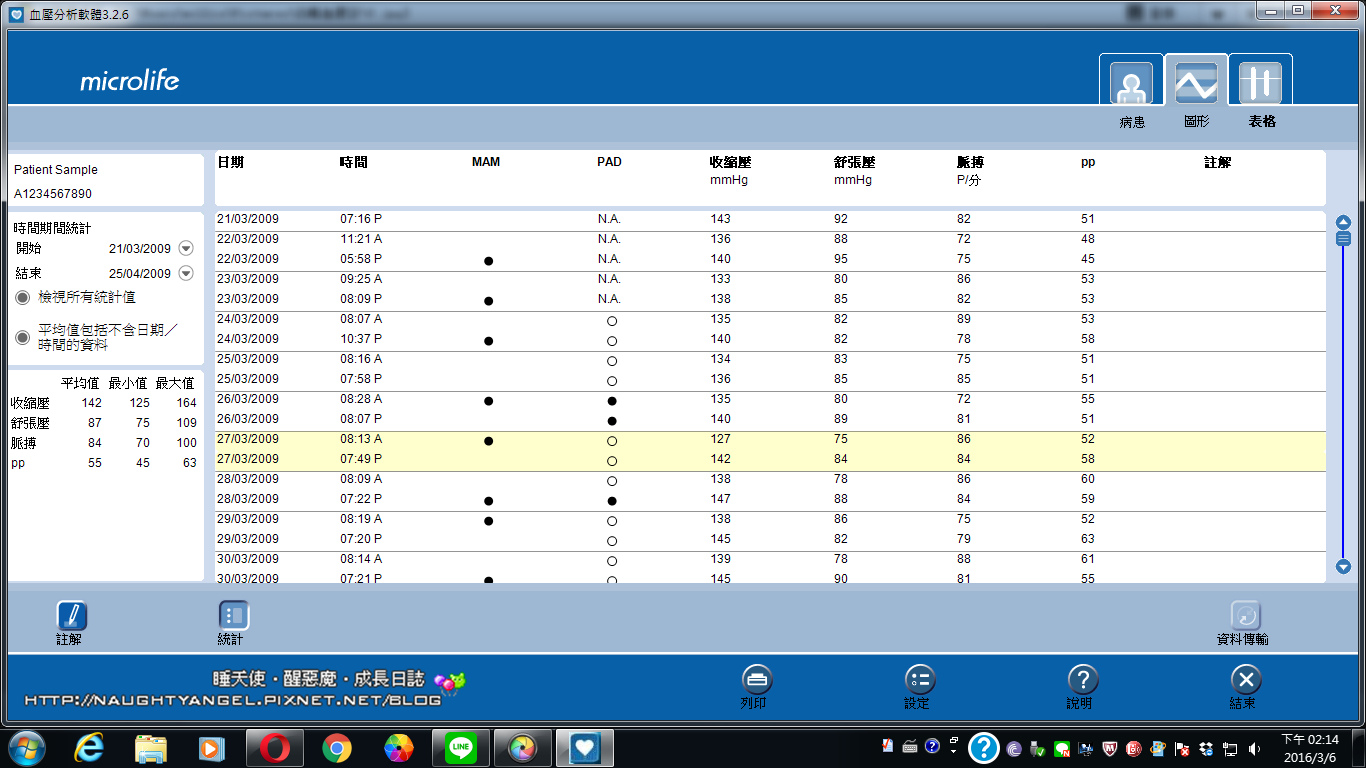Click the 25/04/2009 end date value

140,273
